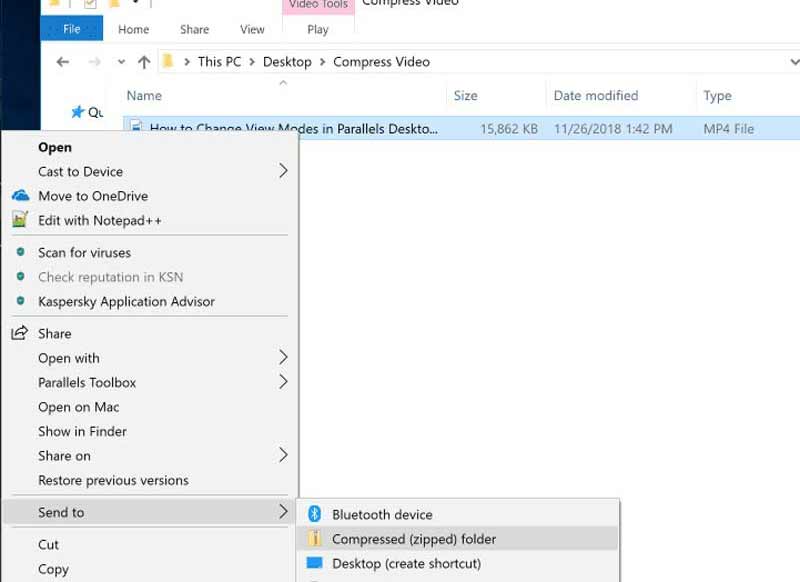Click the blue Desktop shortcut icon
800x582 pixels.
point(314,563)
